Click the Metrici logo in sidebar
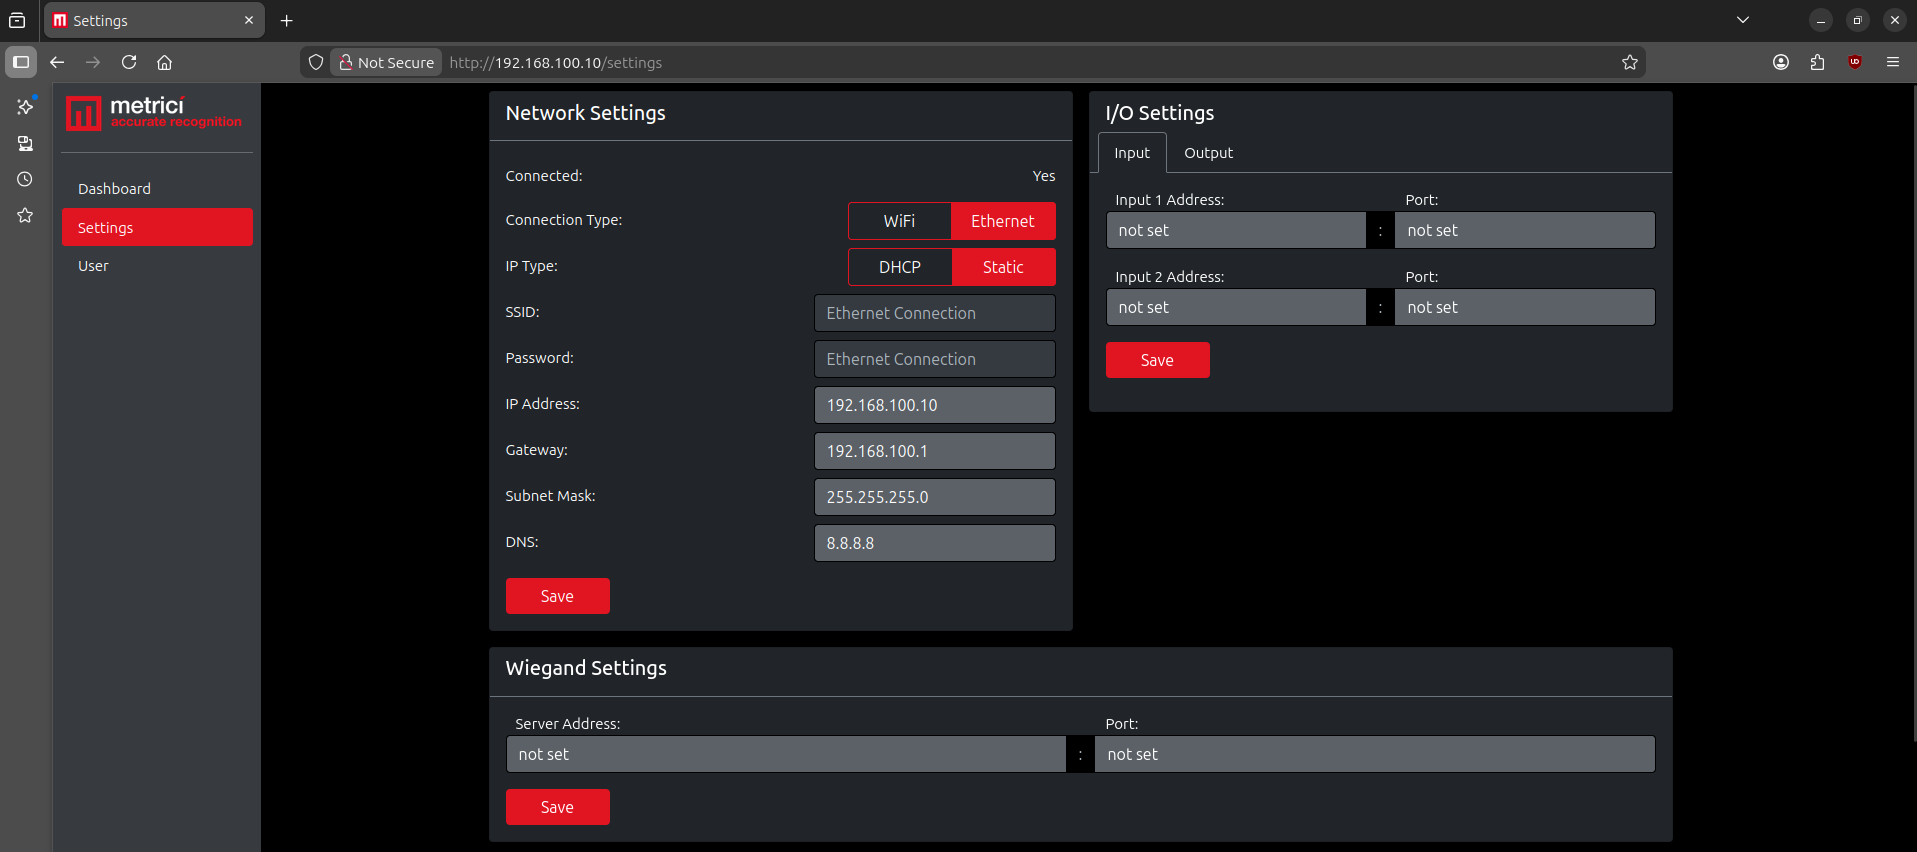 point(154,113)
